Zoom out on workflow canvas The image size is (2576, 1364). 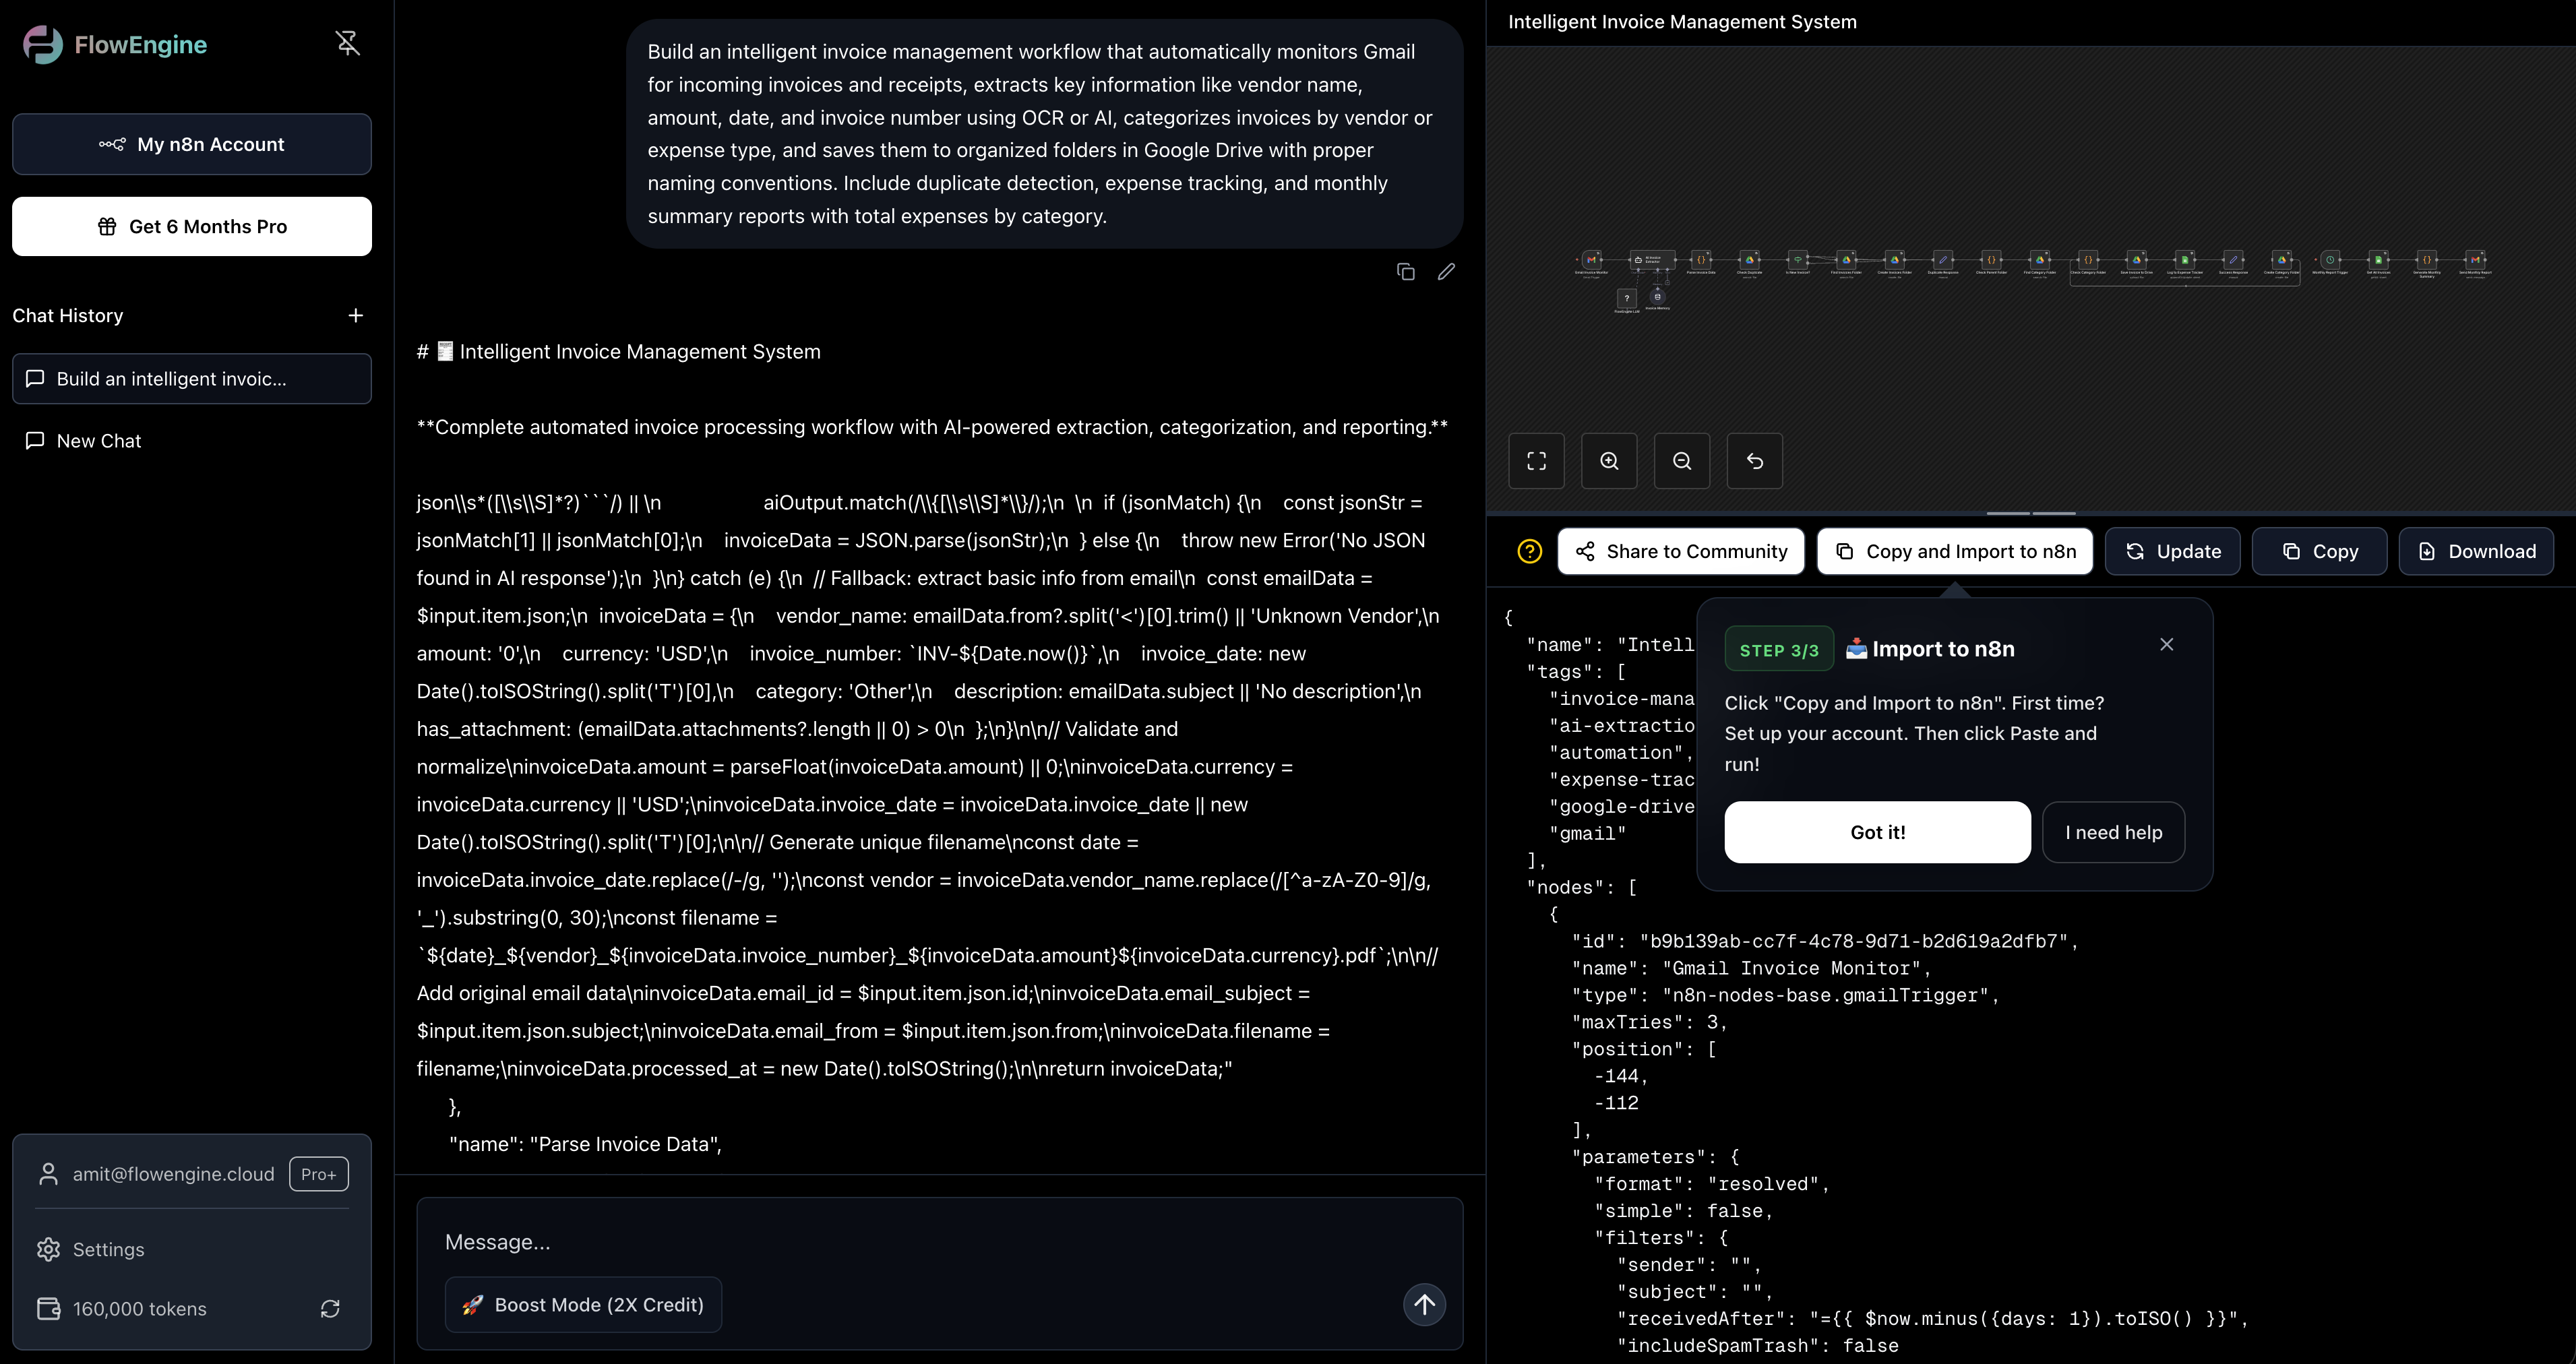1682,461
